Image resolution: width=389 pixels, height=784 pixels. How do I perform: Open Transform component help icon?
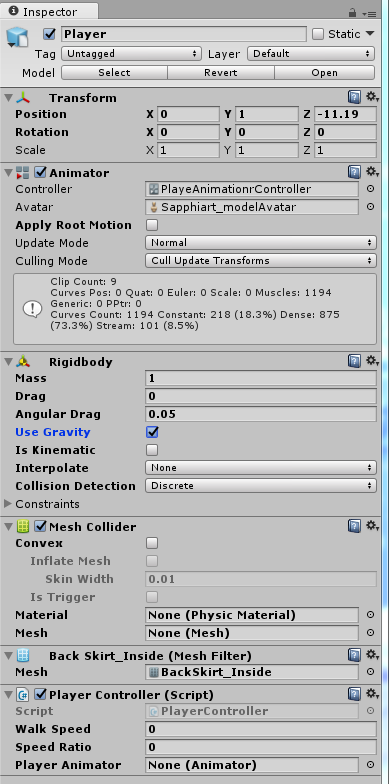pos(354,97)
